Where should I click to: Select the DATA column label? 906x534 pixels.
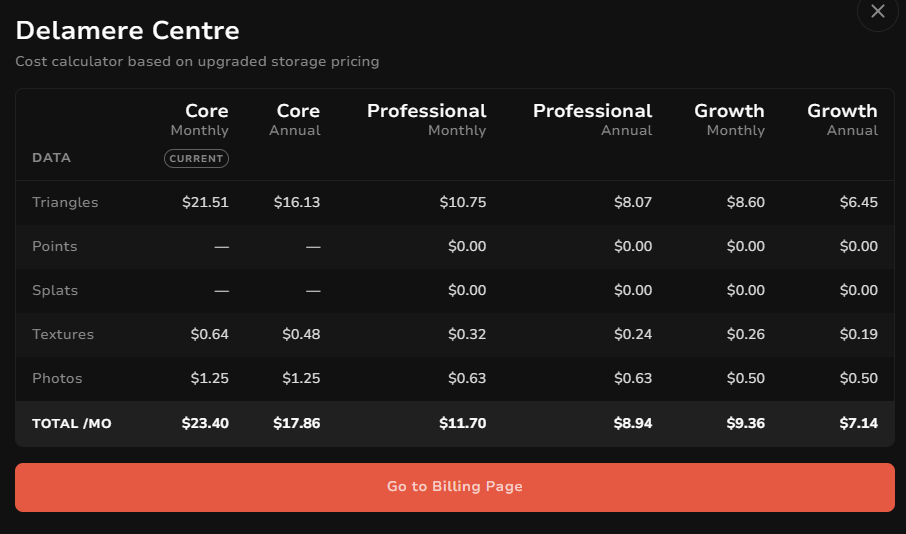click(x=51, y=158)
